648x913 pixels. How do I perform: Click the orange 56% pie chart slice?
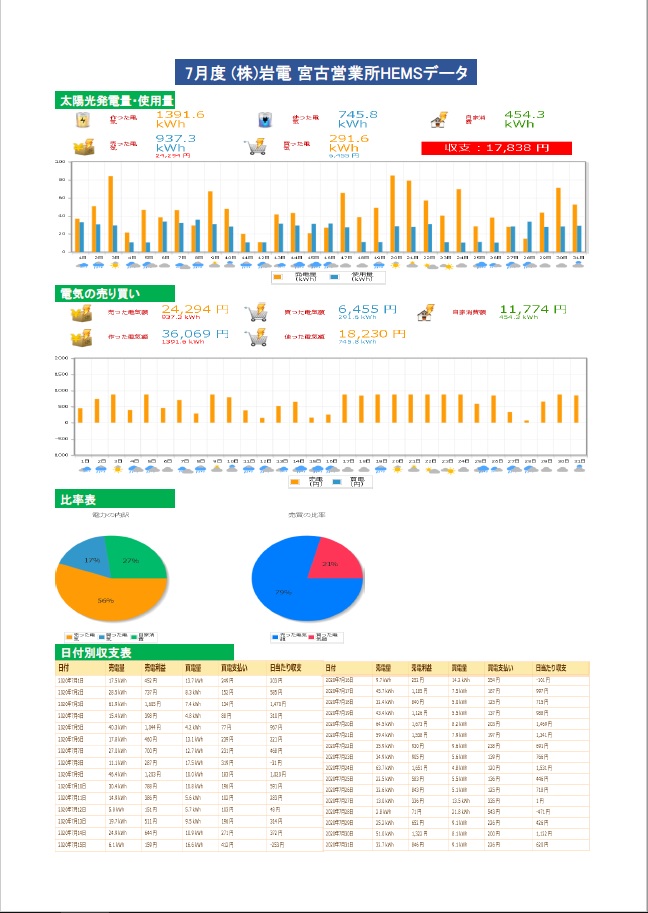click(105, 600)
